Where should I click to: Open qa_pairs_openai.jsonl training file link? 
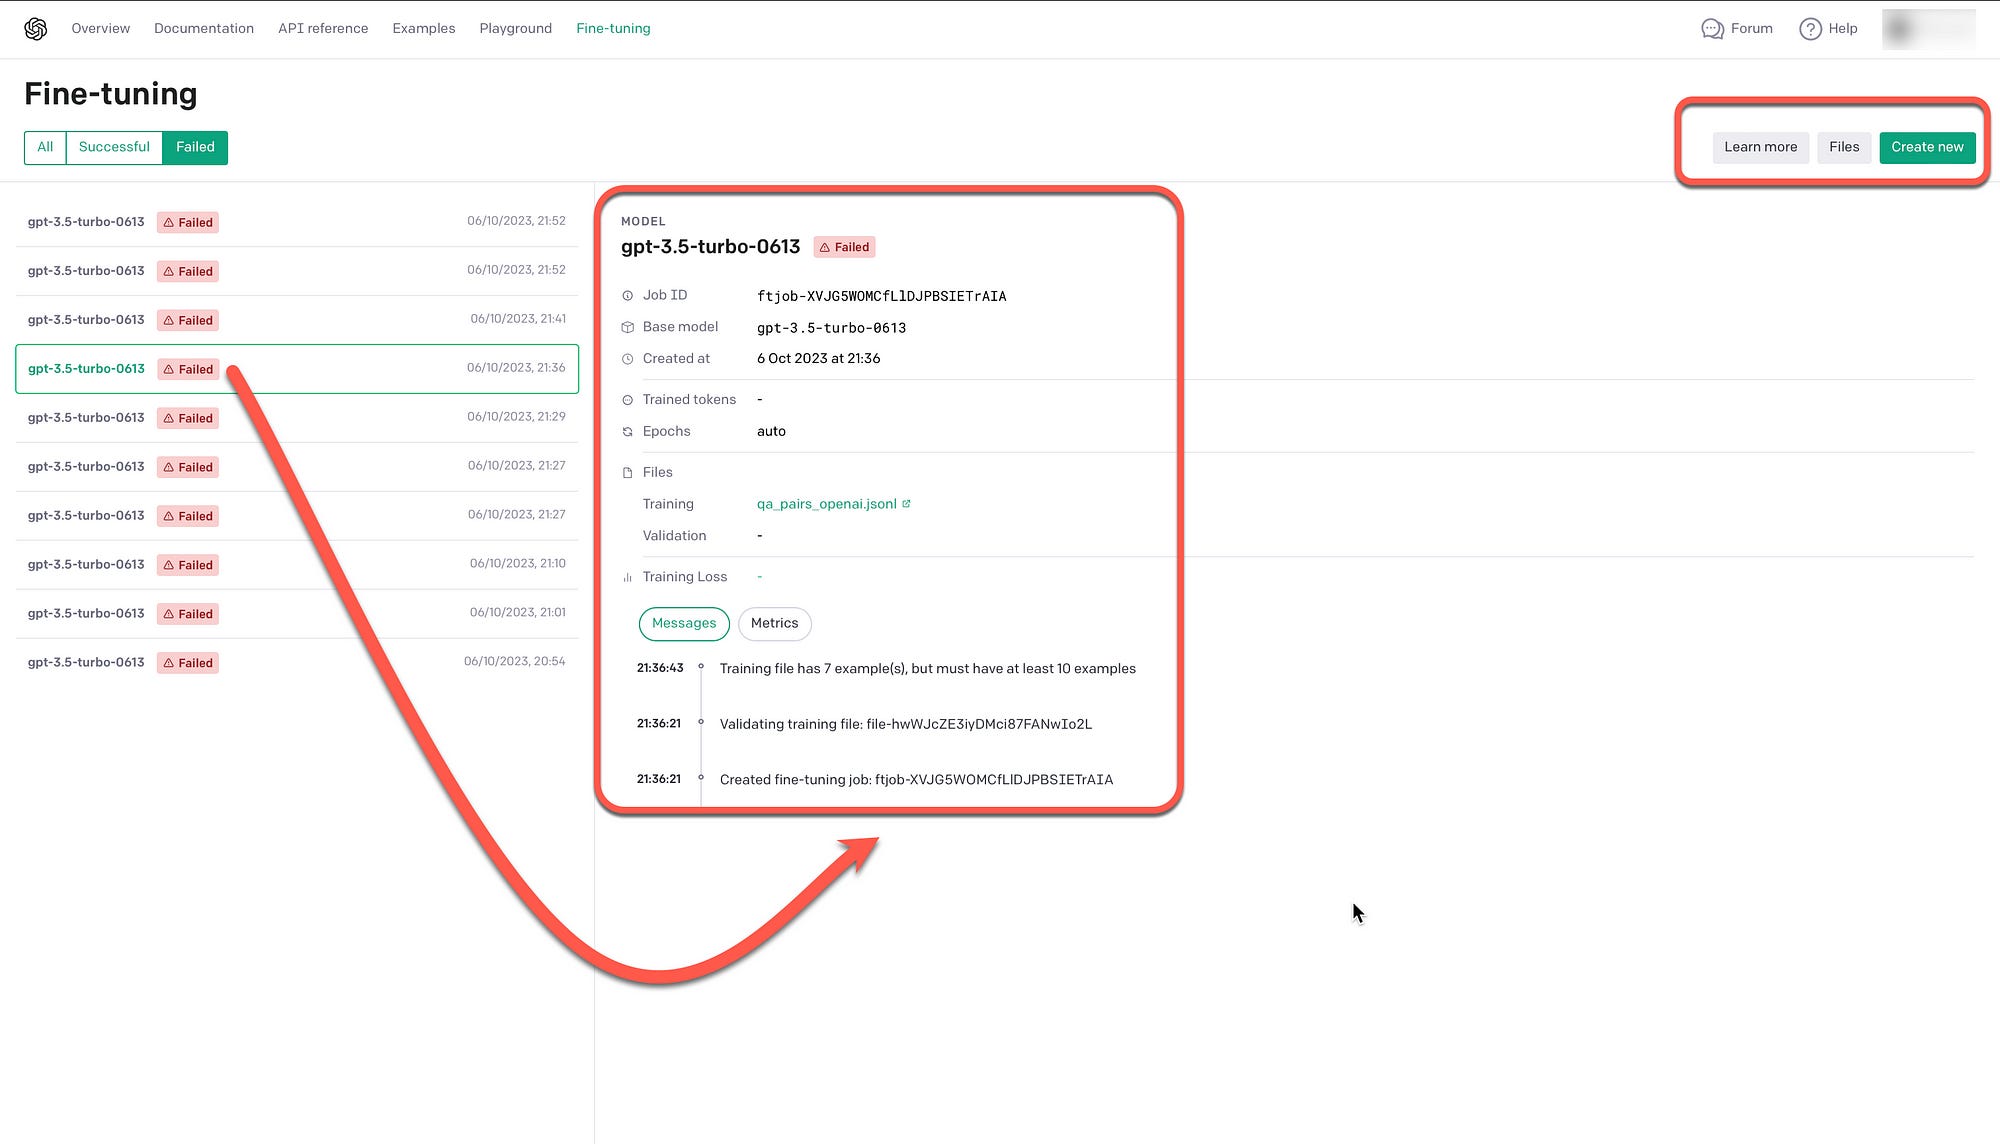tap(826, 504)
